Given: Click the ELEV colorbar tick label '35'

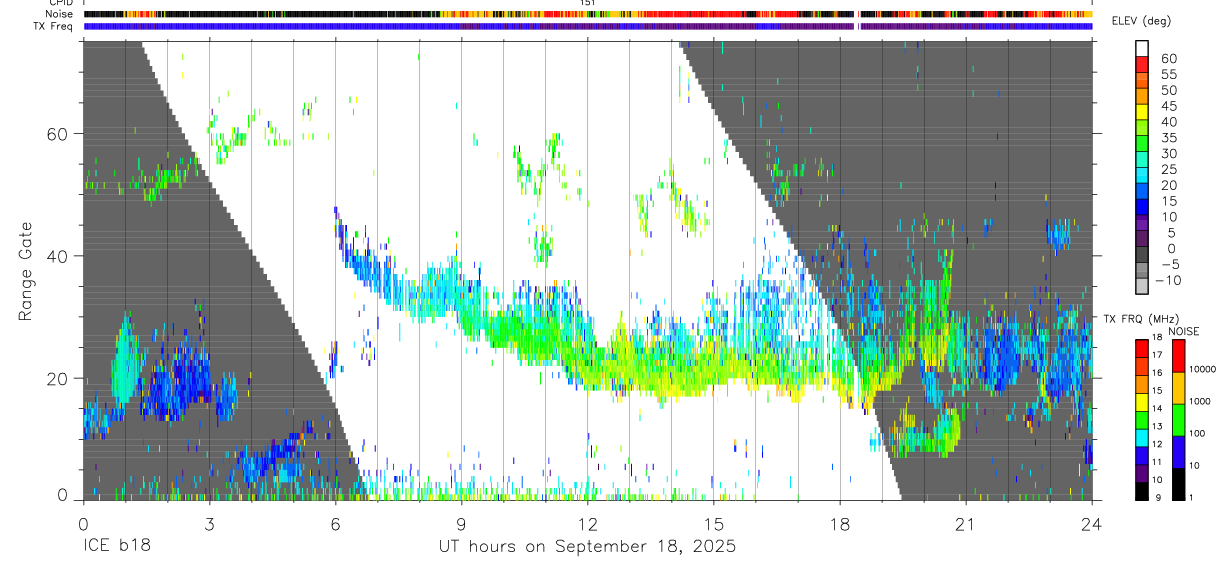Looking at the screenshot, I should pos(1167,137).
